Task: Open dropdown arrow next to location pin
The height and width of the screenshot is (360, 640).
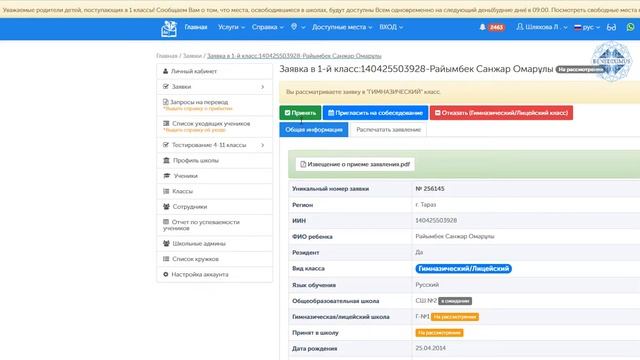Action: pyautogui.click(x=303, y=27)
